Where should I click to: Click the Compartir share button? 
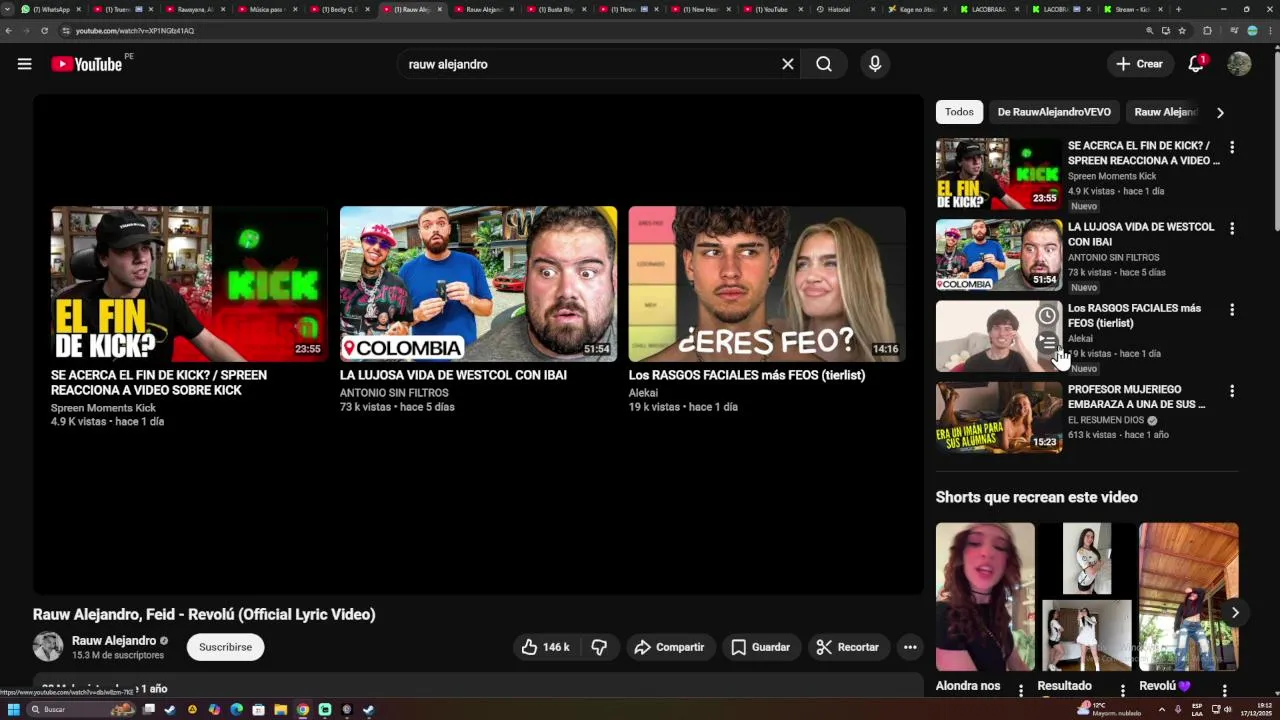click(669, 647)
